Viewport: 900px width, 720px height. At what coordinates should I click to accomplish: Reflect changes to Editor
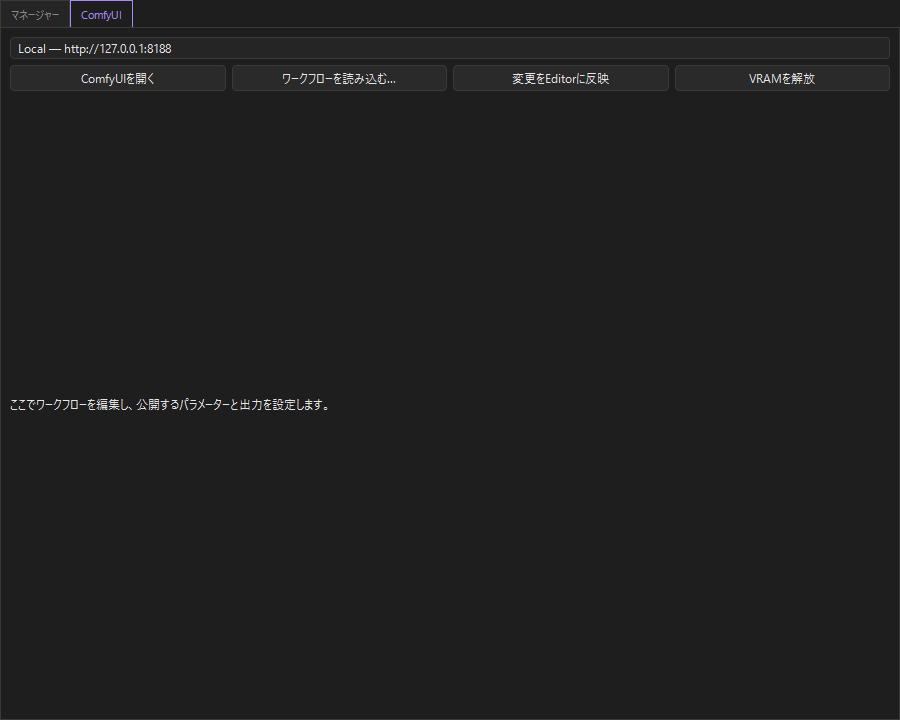[561, 78]
